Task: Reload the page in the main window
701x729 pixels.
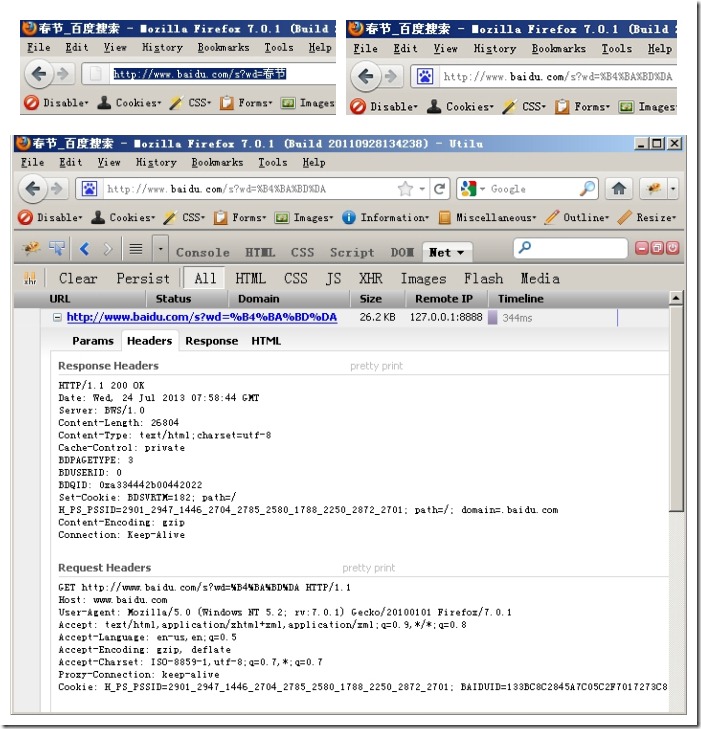Action: click(x=439, y=189)
